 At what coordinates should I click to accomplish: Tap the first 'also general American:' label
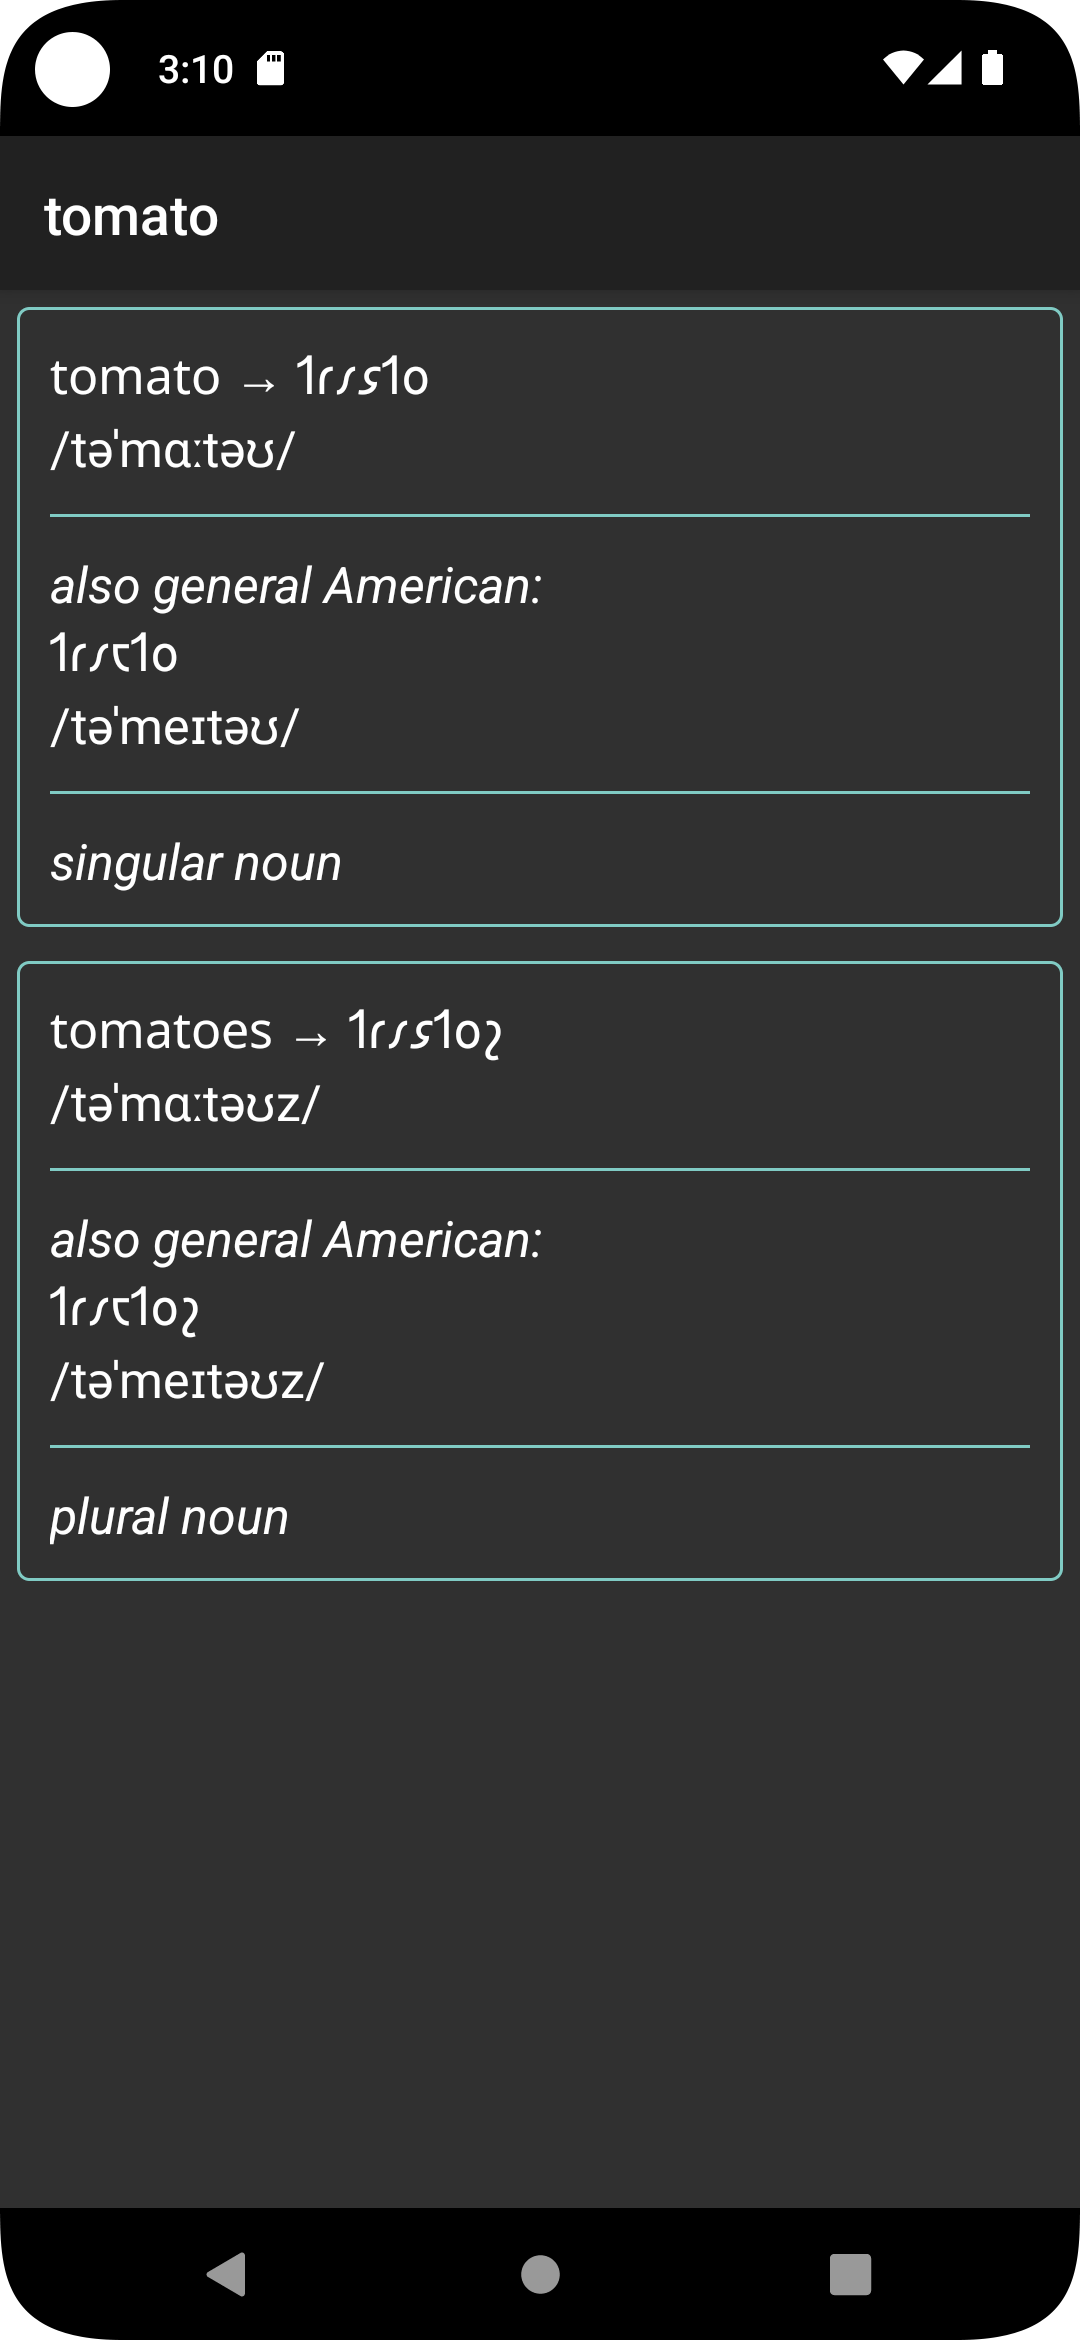[x=296, y=586]
